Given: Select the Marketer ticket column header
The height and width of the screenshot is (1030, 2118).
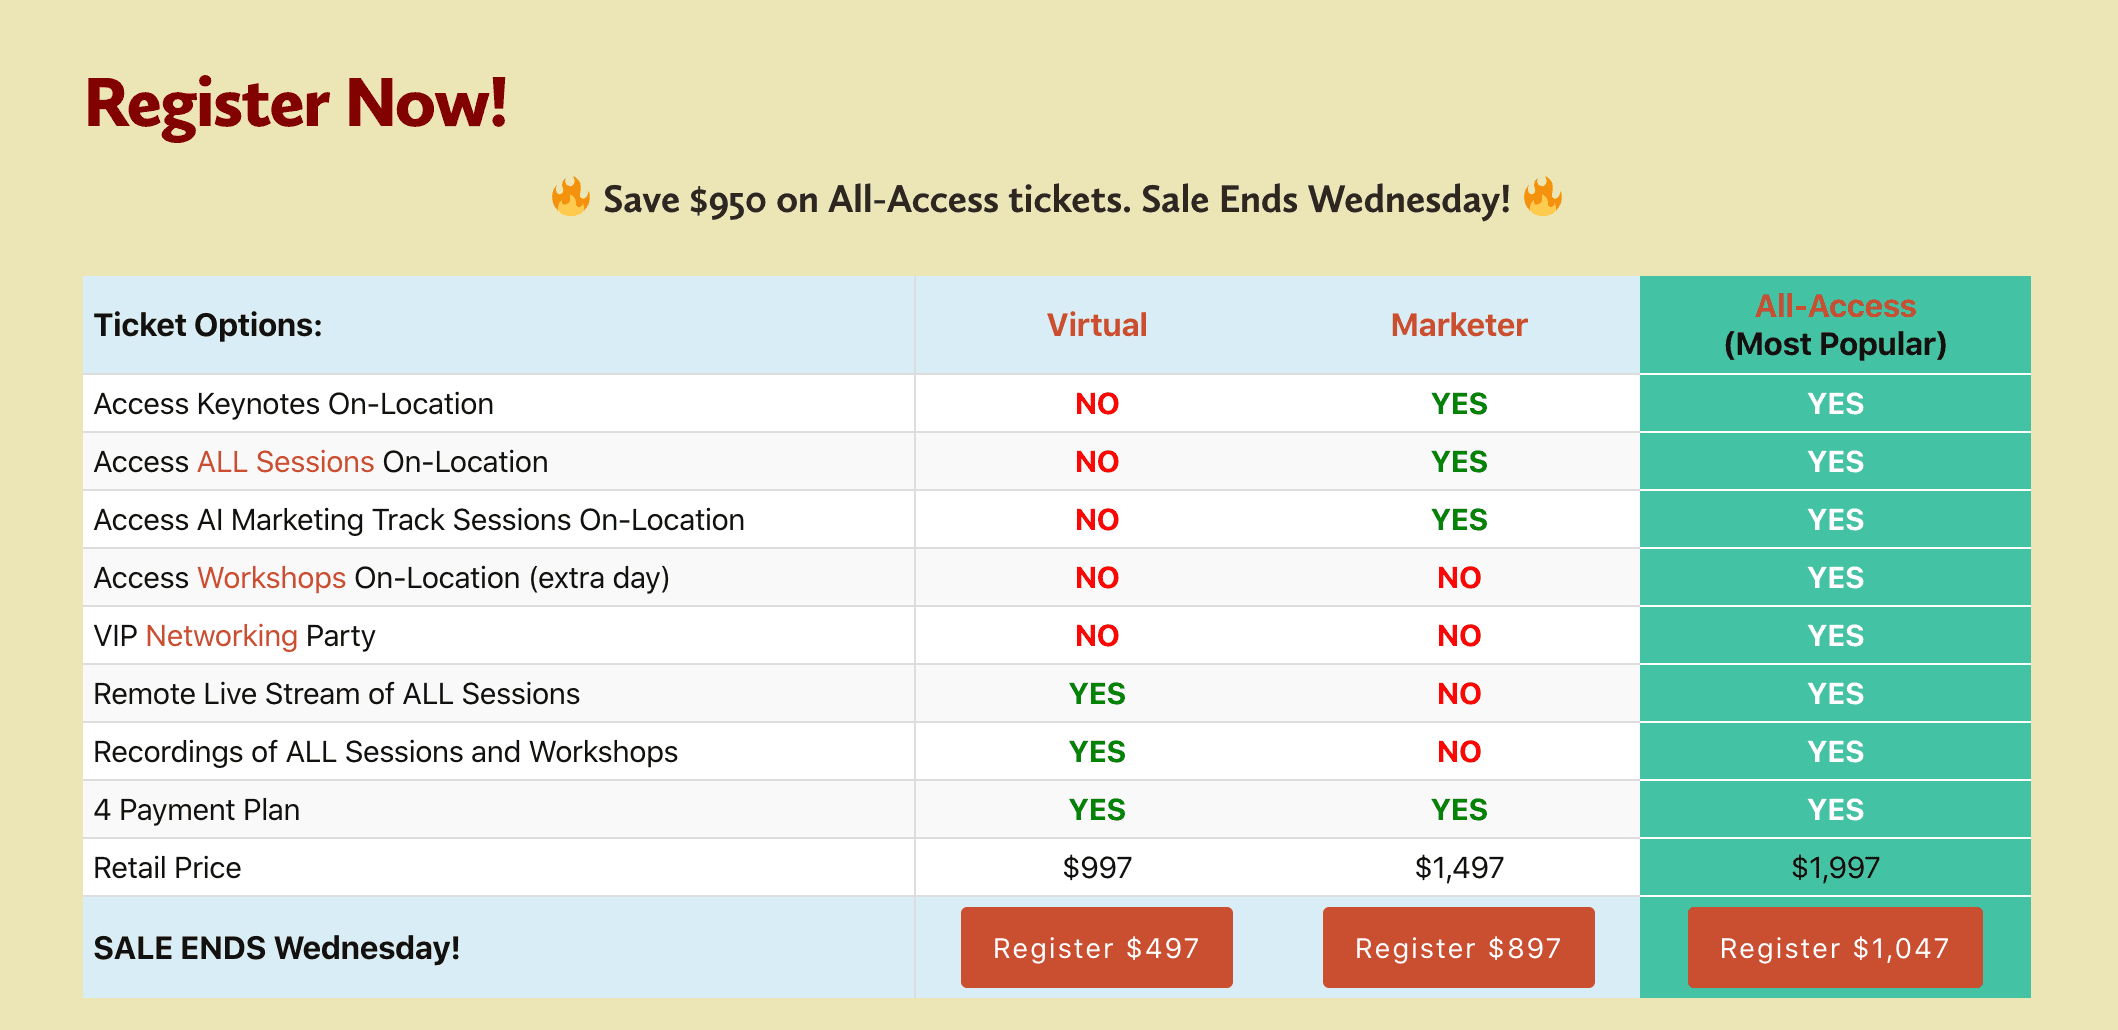Looking at the screenshot, I should tap(1458, 325).
